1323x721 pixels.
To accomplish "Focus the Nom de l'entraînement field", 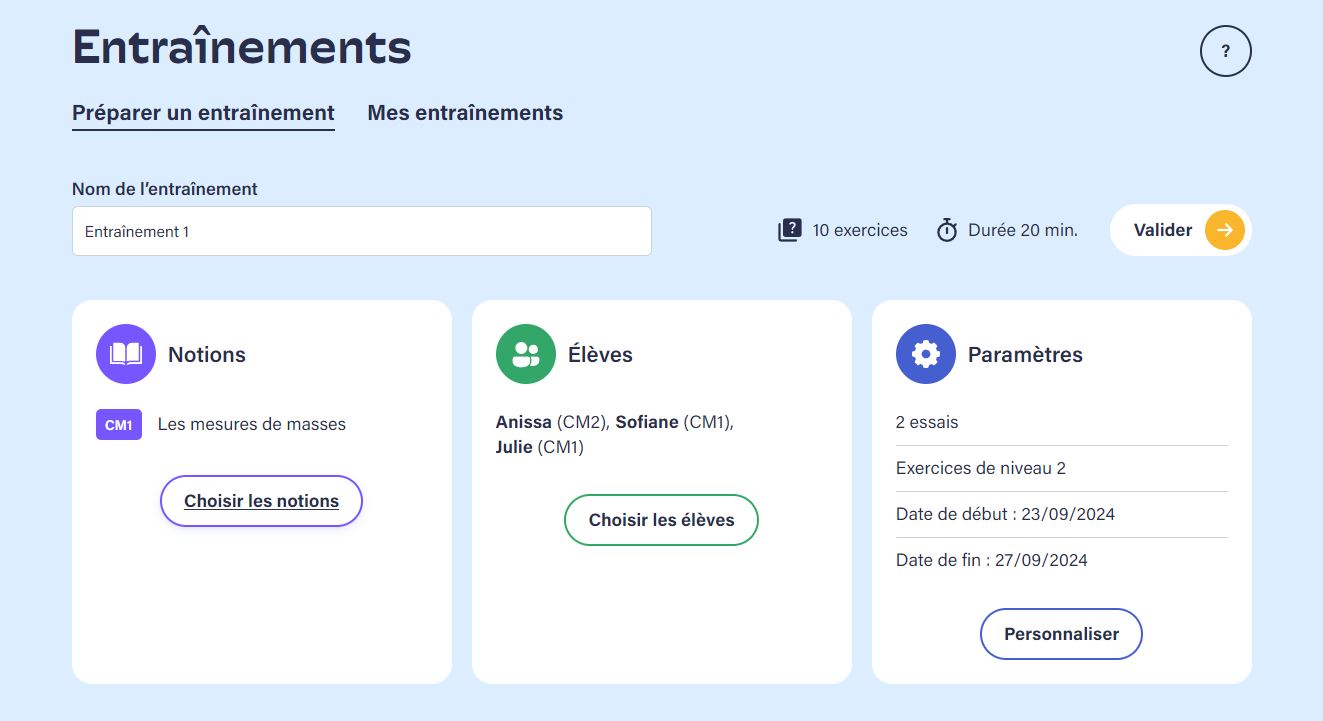I will click(361, 231).
